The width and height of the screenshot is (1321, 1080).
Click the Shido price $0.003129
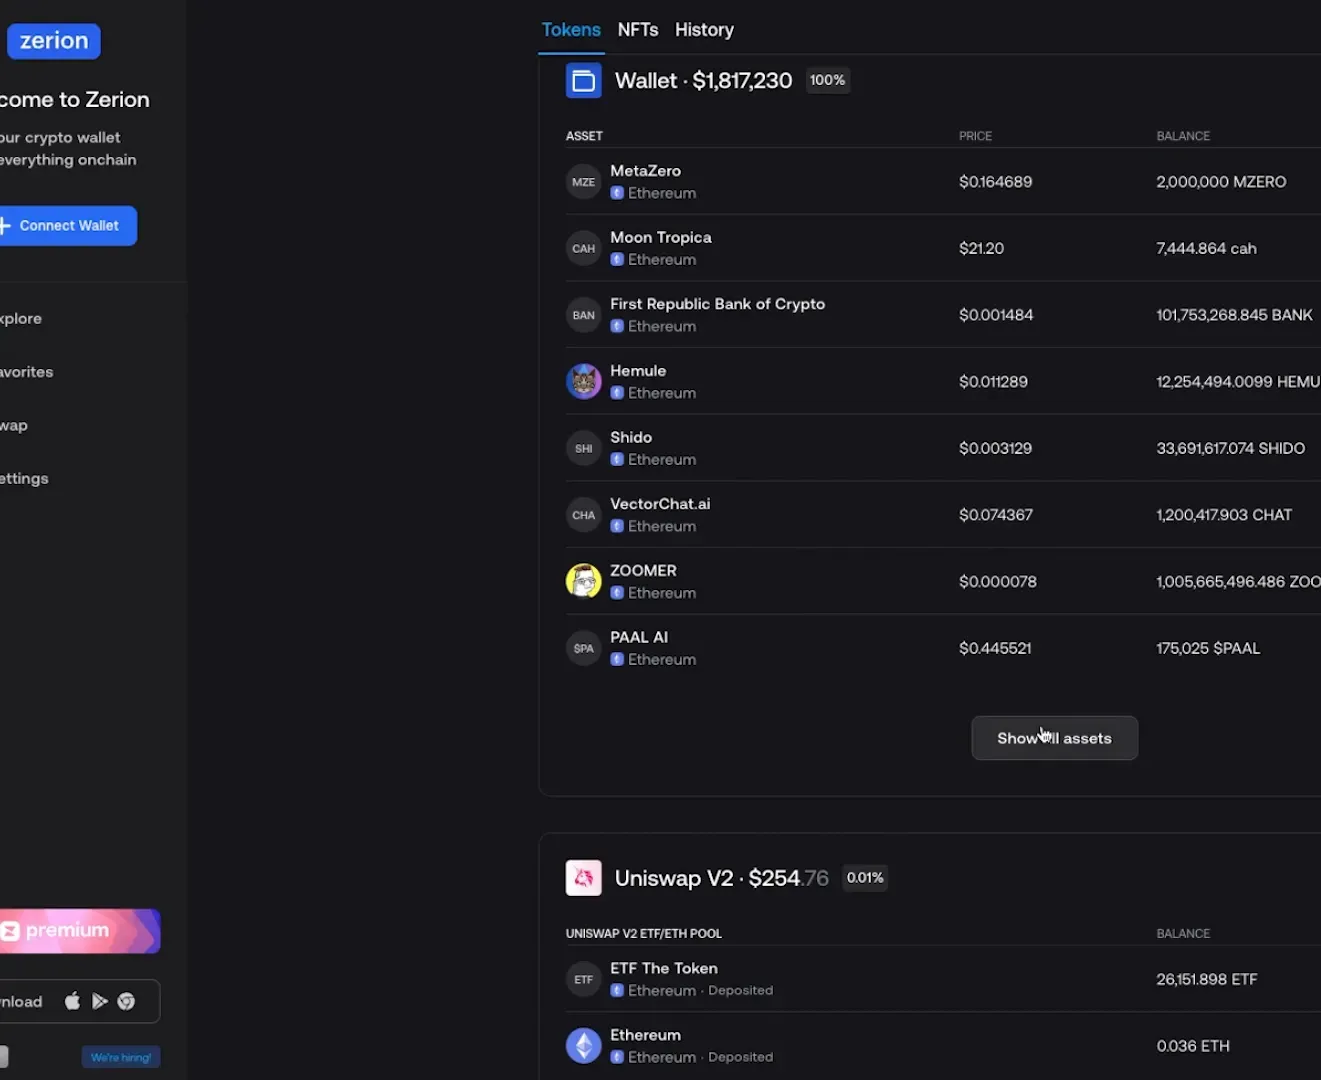(995, 449)
